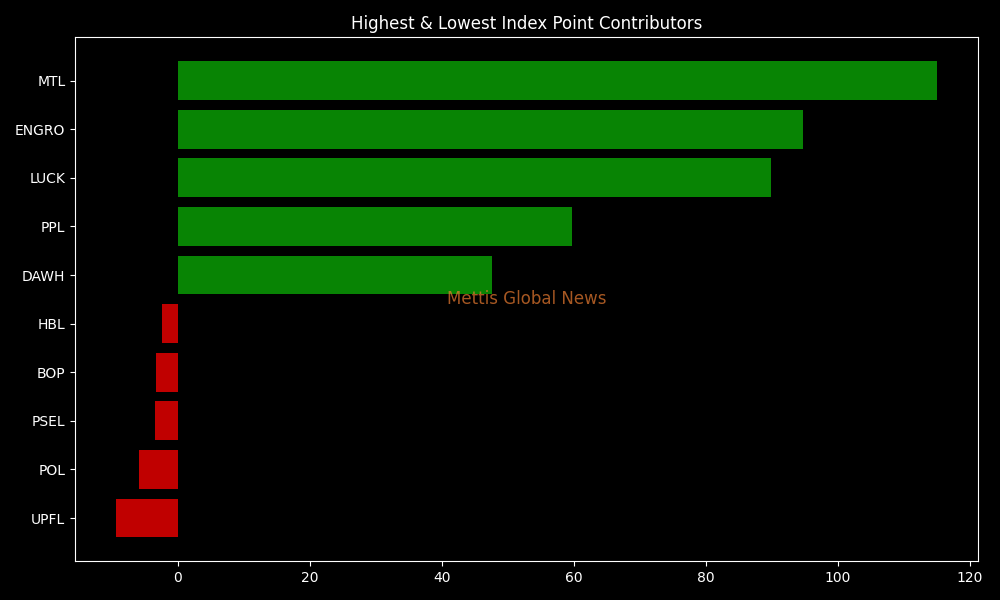Click the 'POL' axis label
The image size is (1000, 600).
point(52,471)
